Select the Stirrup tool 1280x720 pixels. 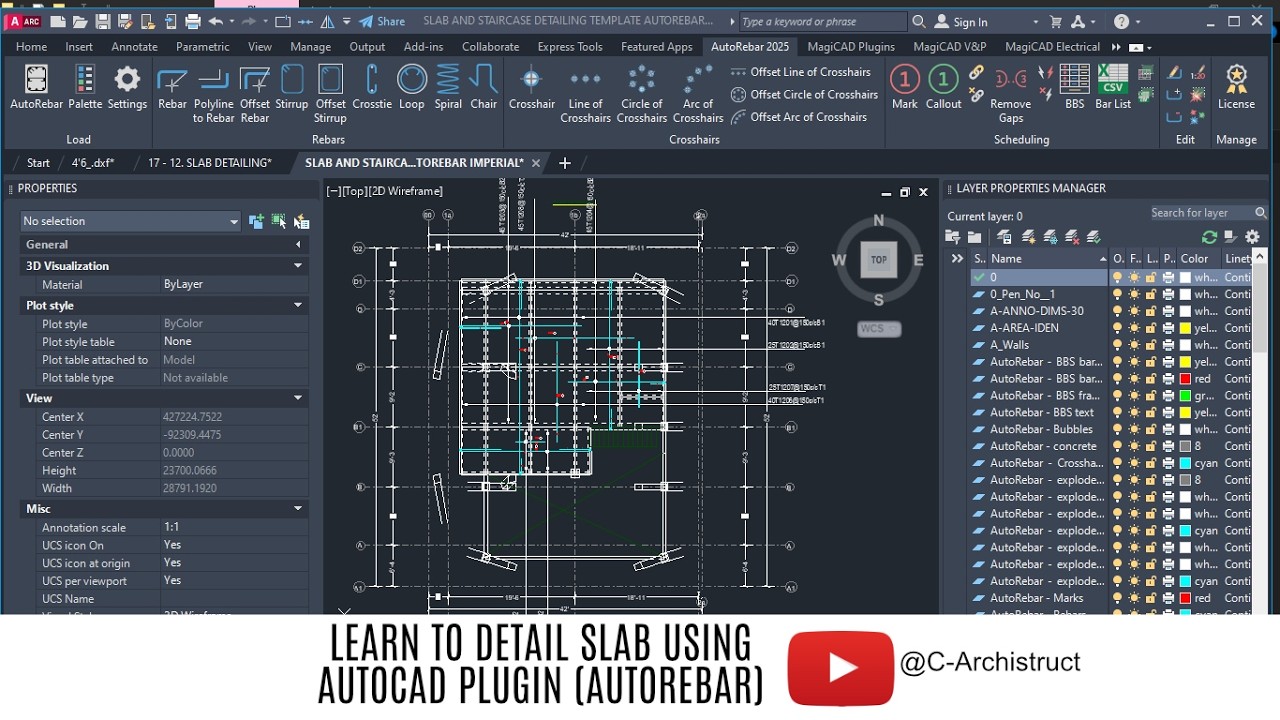click(292, 87)
